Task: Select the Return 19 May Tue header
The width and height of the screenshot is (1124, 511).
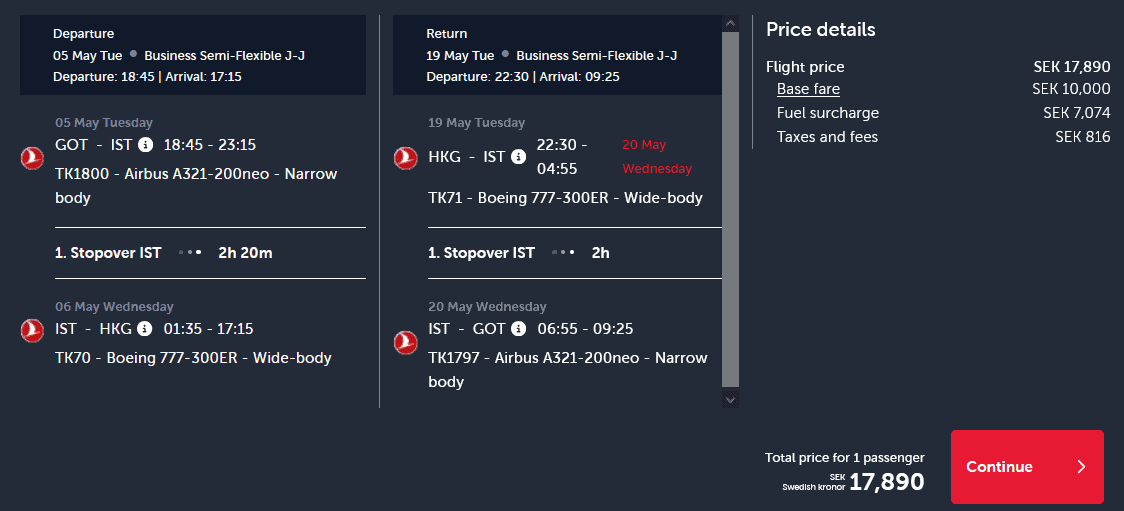Action: (x=557, y=55)
